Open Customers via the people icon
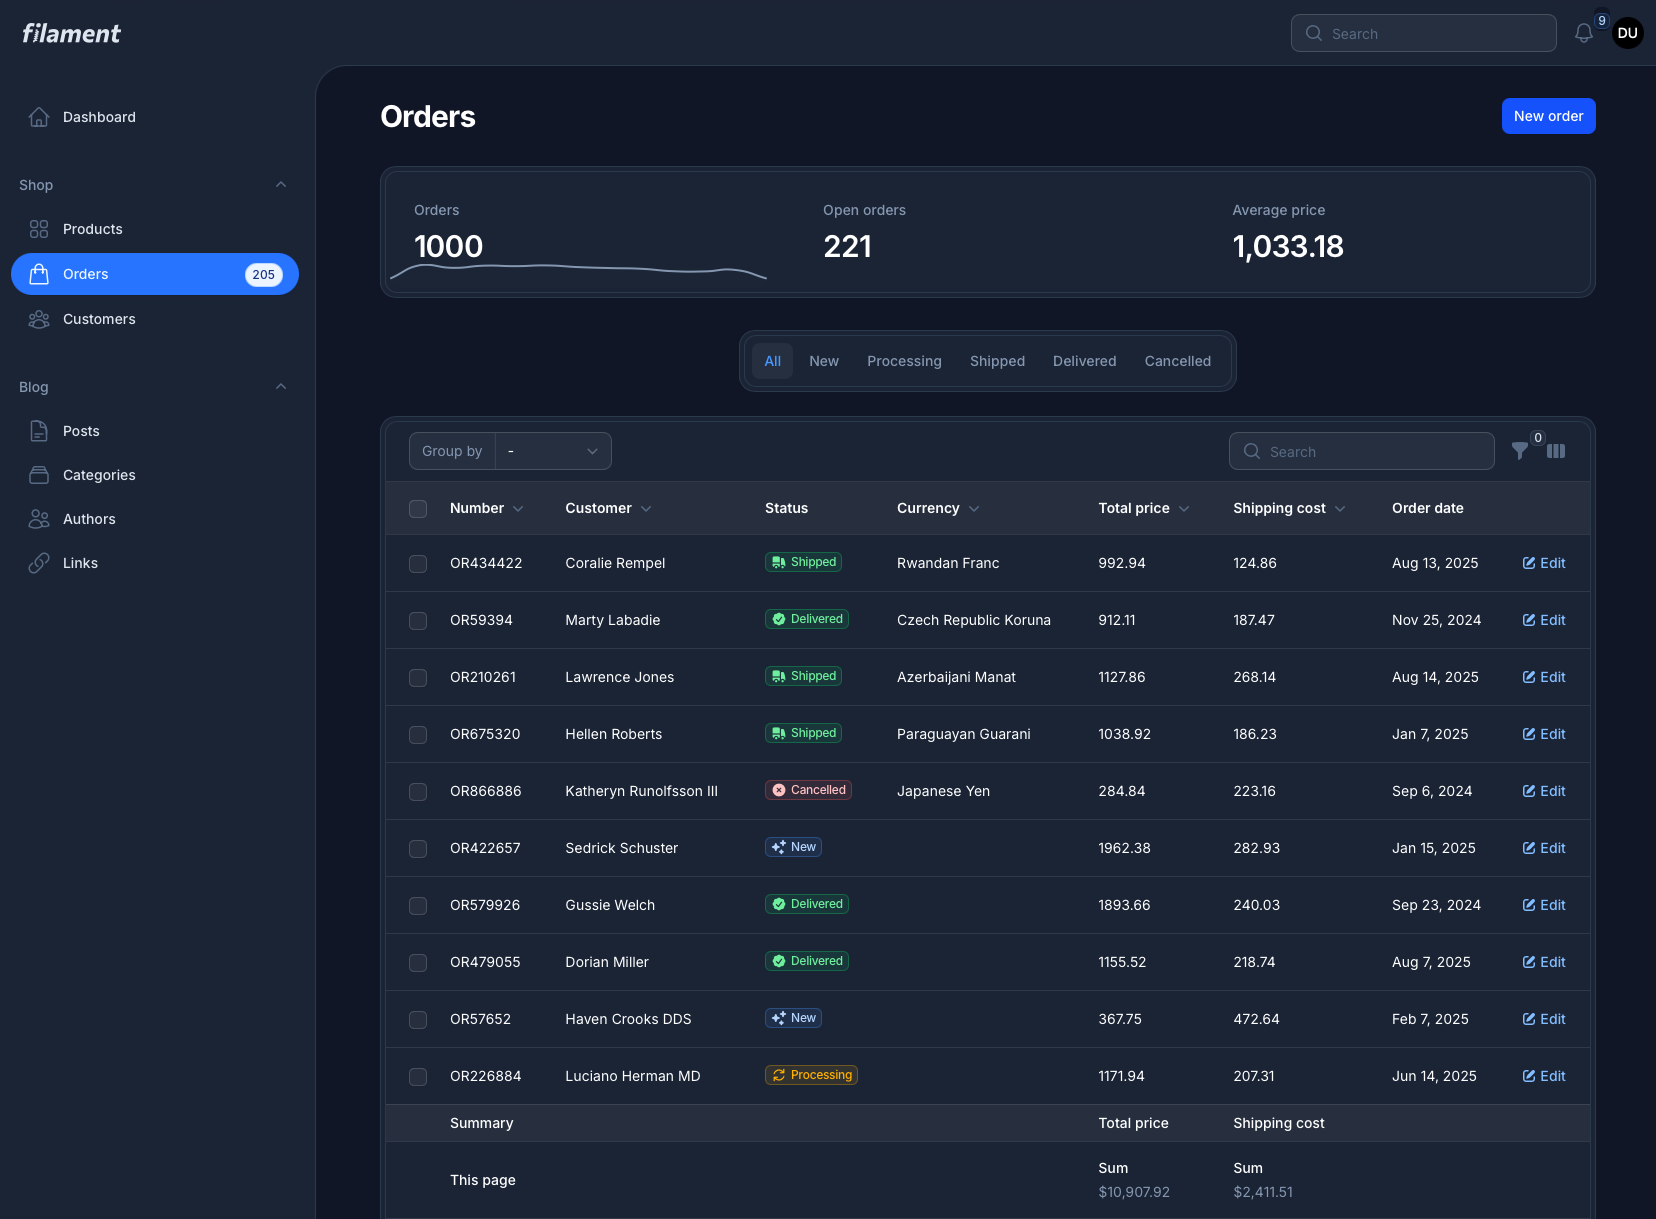The image size is (1656, 1219). click(39, 319)
